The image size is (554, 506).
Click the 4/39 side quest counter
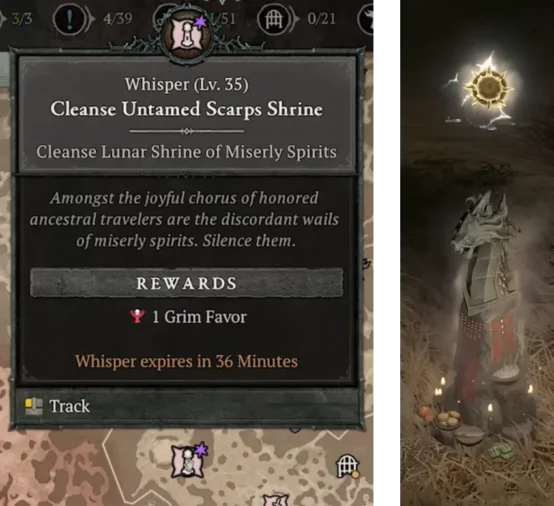(x=118, y=18)
